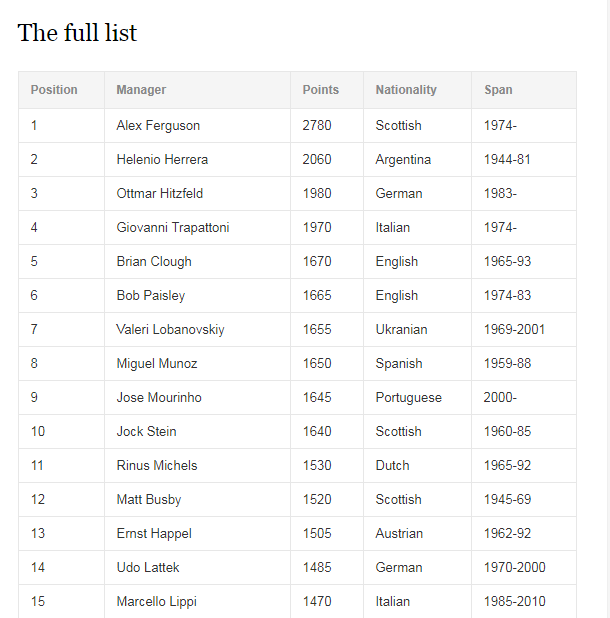Click the Helenio Herrera manager cell
Viewport: 610px width, 618px height.
[x=162, y=160]
